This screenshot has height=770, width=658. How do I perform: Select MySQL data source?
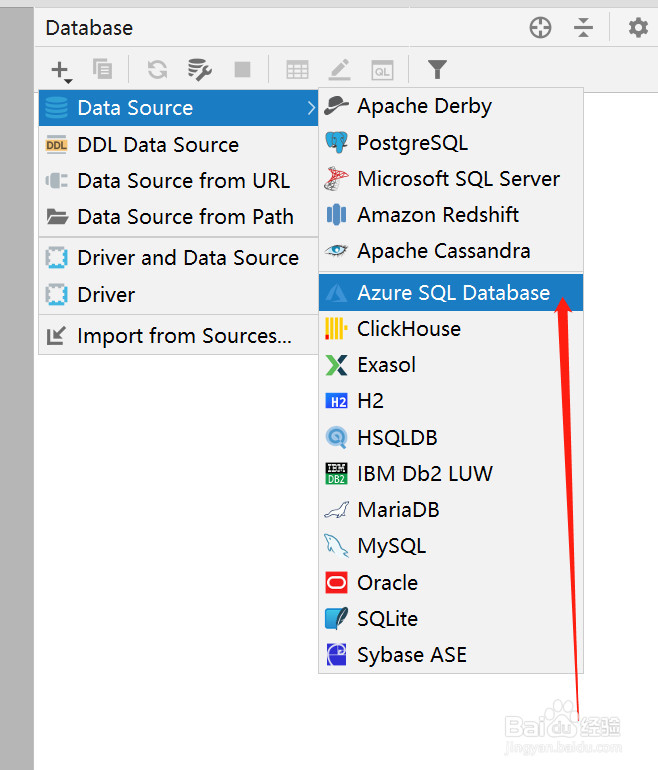coord(451,546)
